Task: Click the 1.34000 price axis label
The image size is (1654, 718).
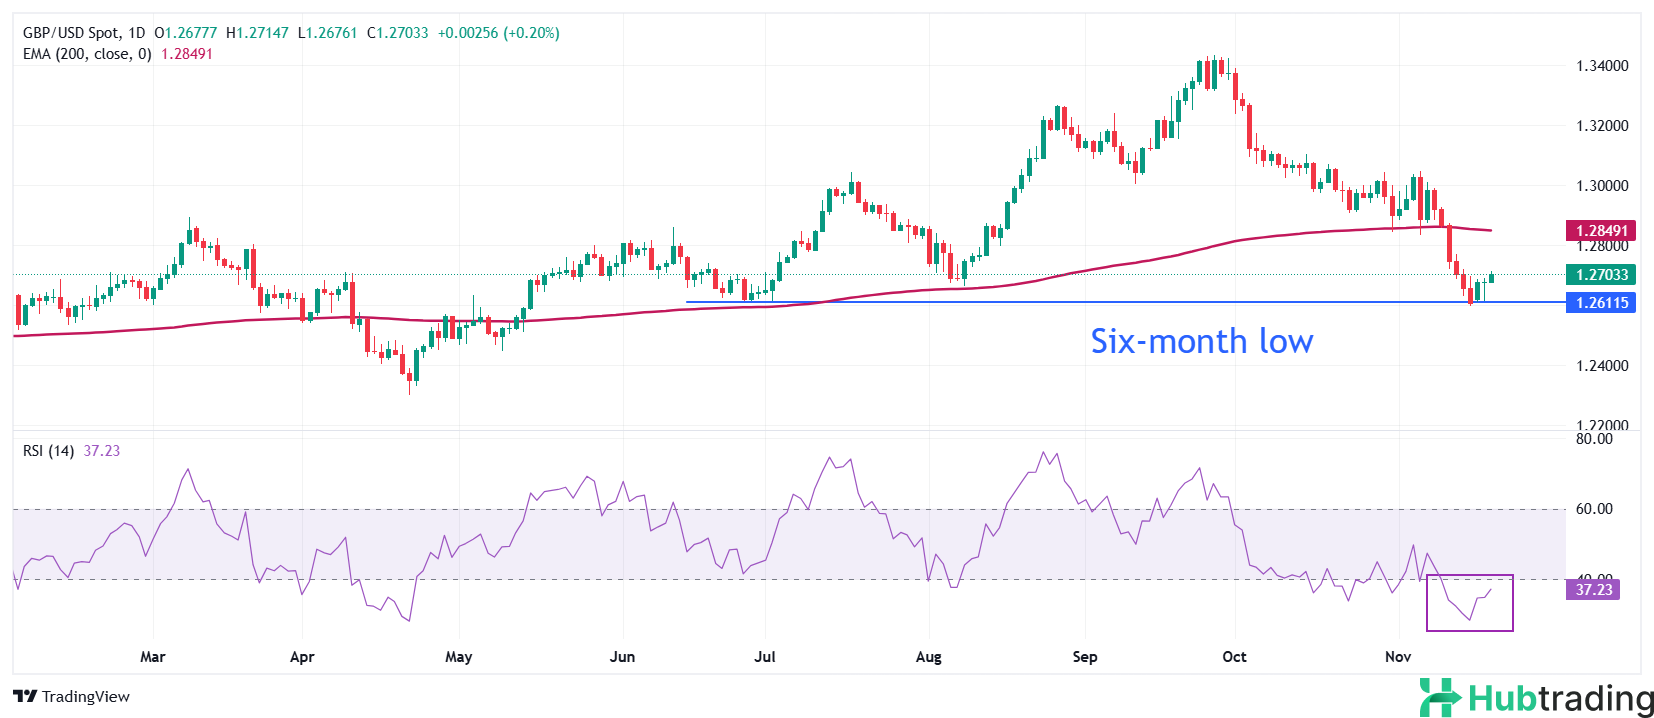Action: 1602,66
